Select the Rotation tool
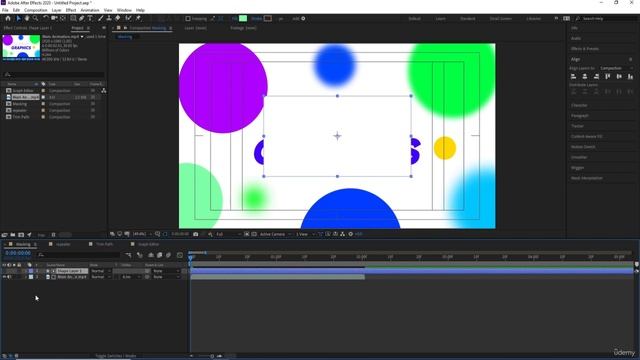The height and width of the screenshot is (360, 640). (46, 18)
